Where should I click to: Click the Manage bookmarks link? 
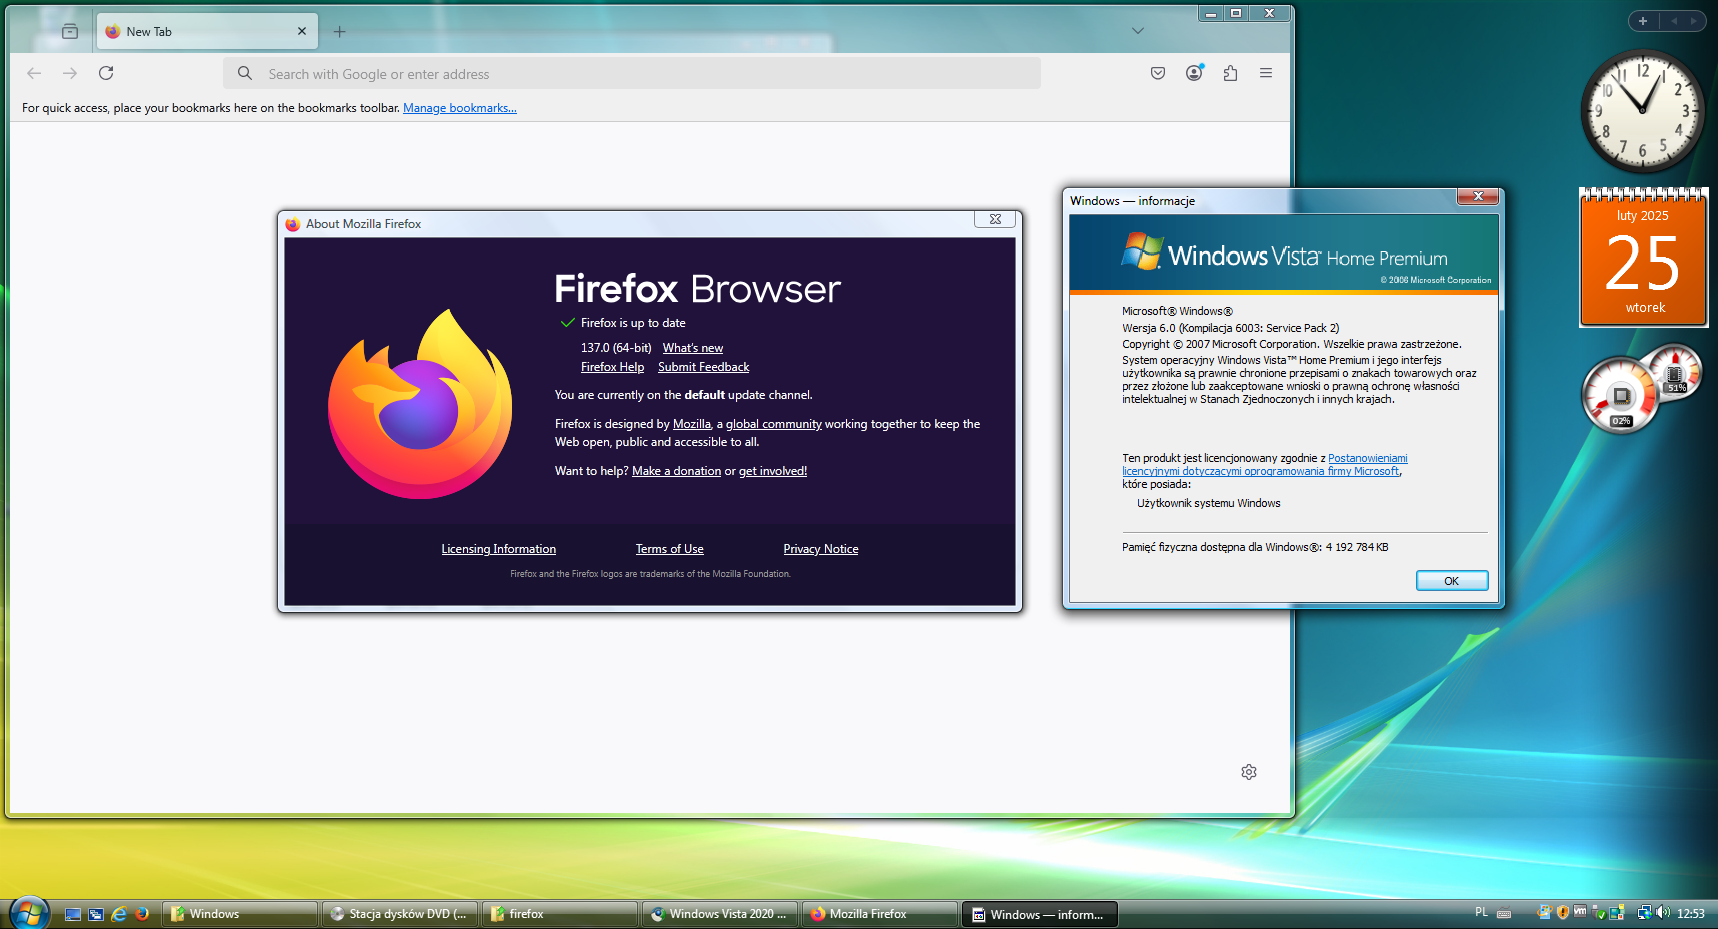pyautogui.click(x=460, y=108)
